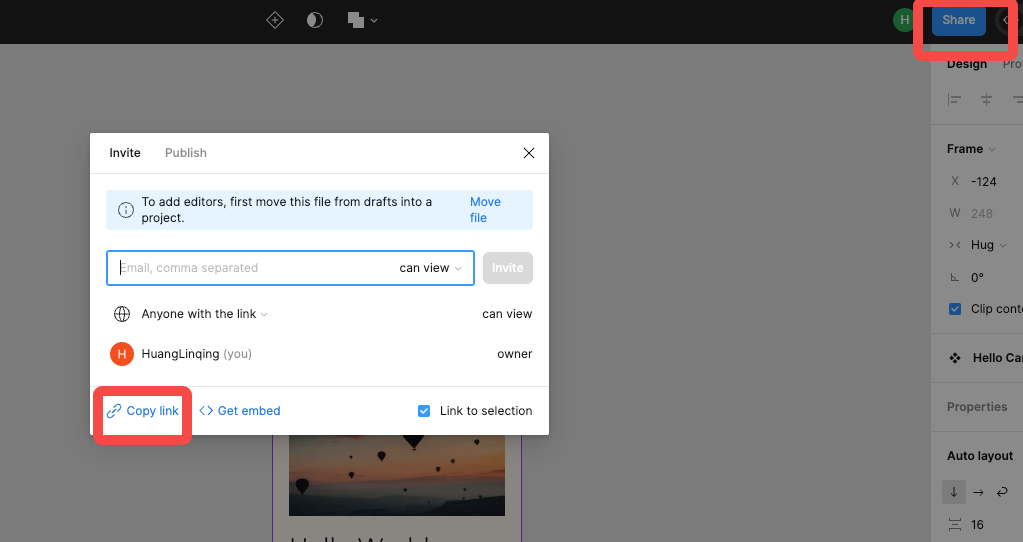Click the orange HuangLinqing avatar
Screen dimensions: 1023x542
click(x=121, y=354)
